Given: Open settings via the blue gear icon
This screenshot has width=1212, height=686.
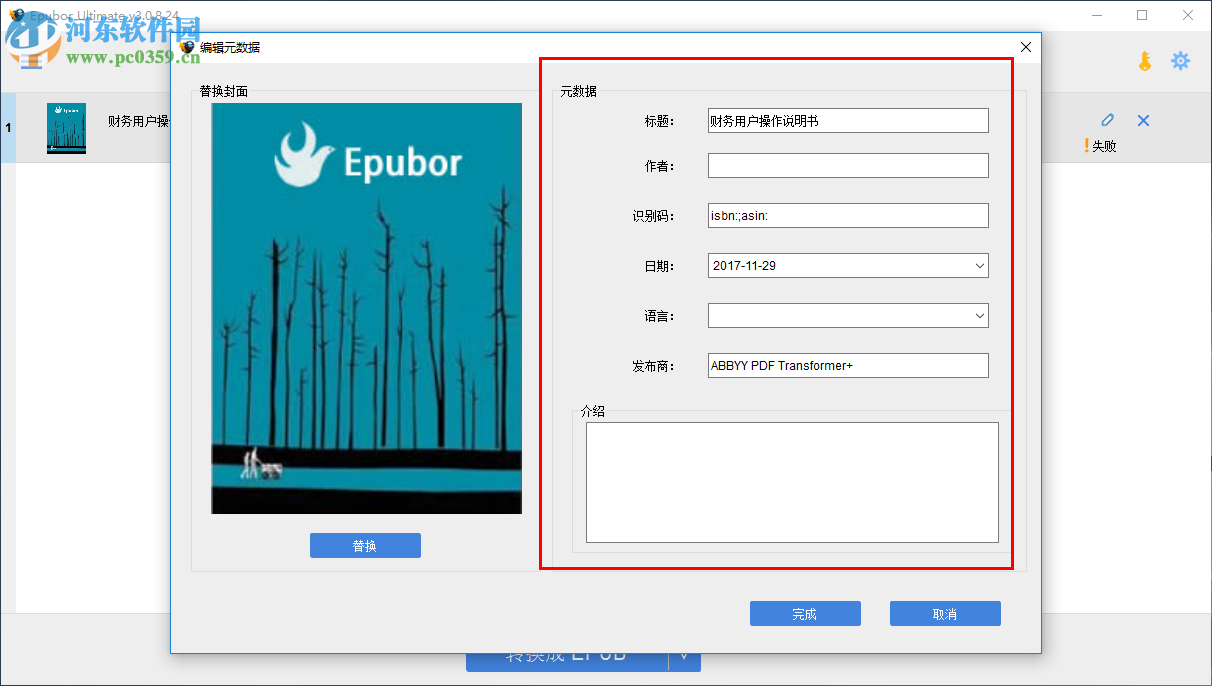Looking at the screenshot, I should coord(1181,61).
